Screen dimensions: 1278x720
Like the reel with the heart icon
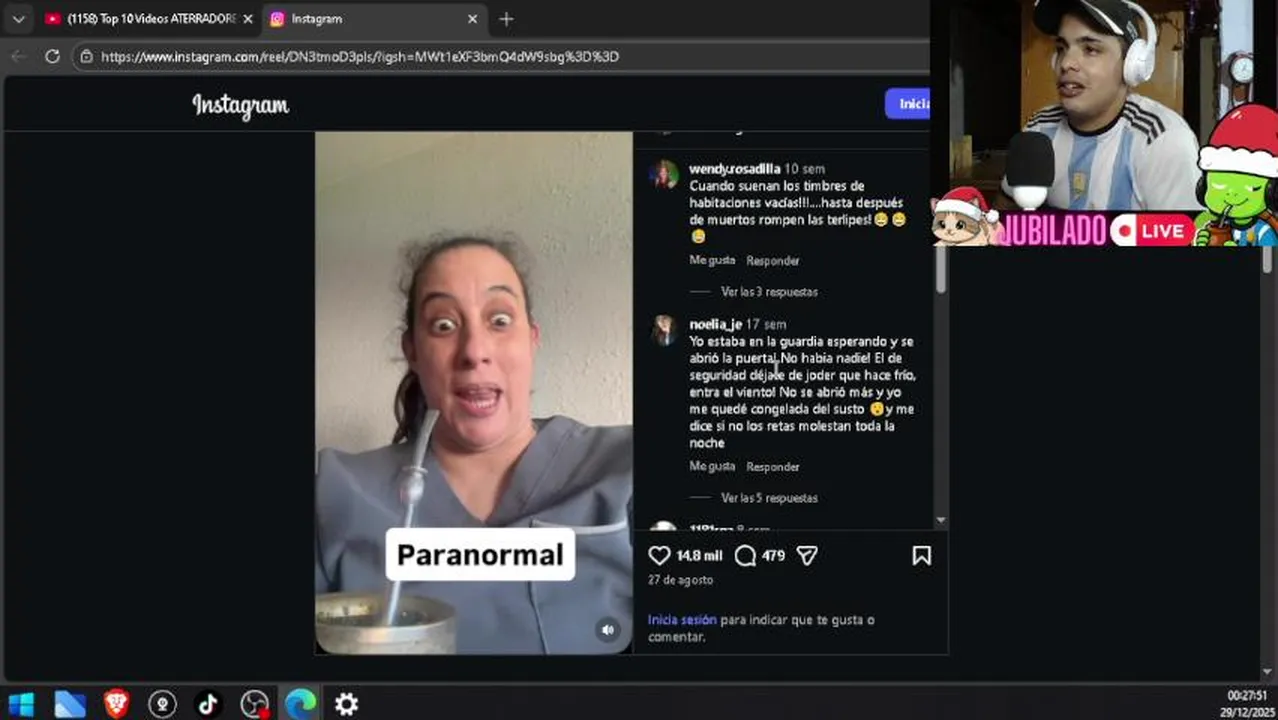coord(659,555)
